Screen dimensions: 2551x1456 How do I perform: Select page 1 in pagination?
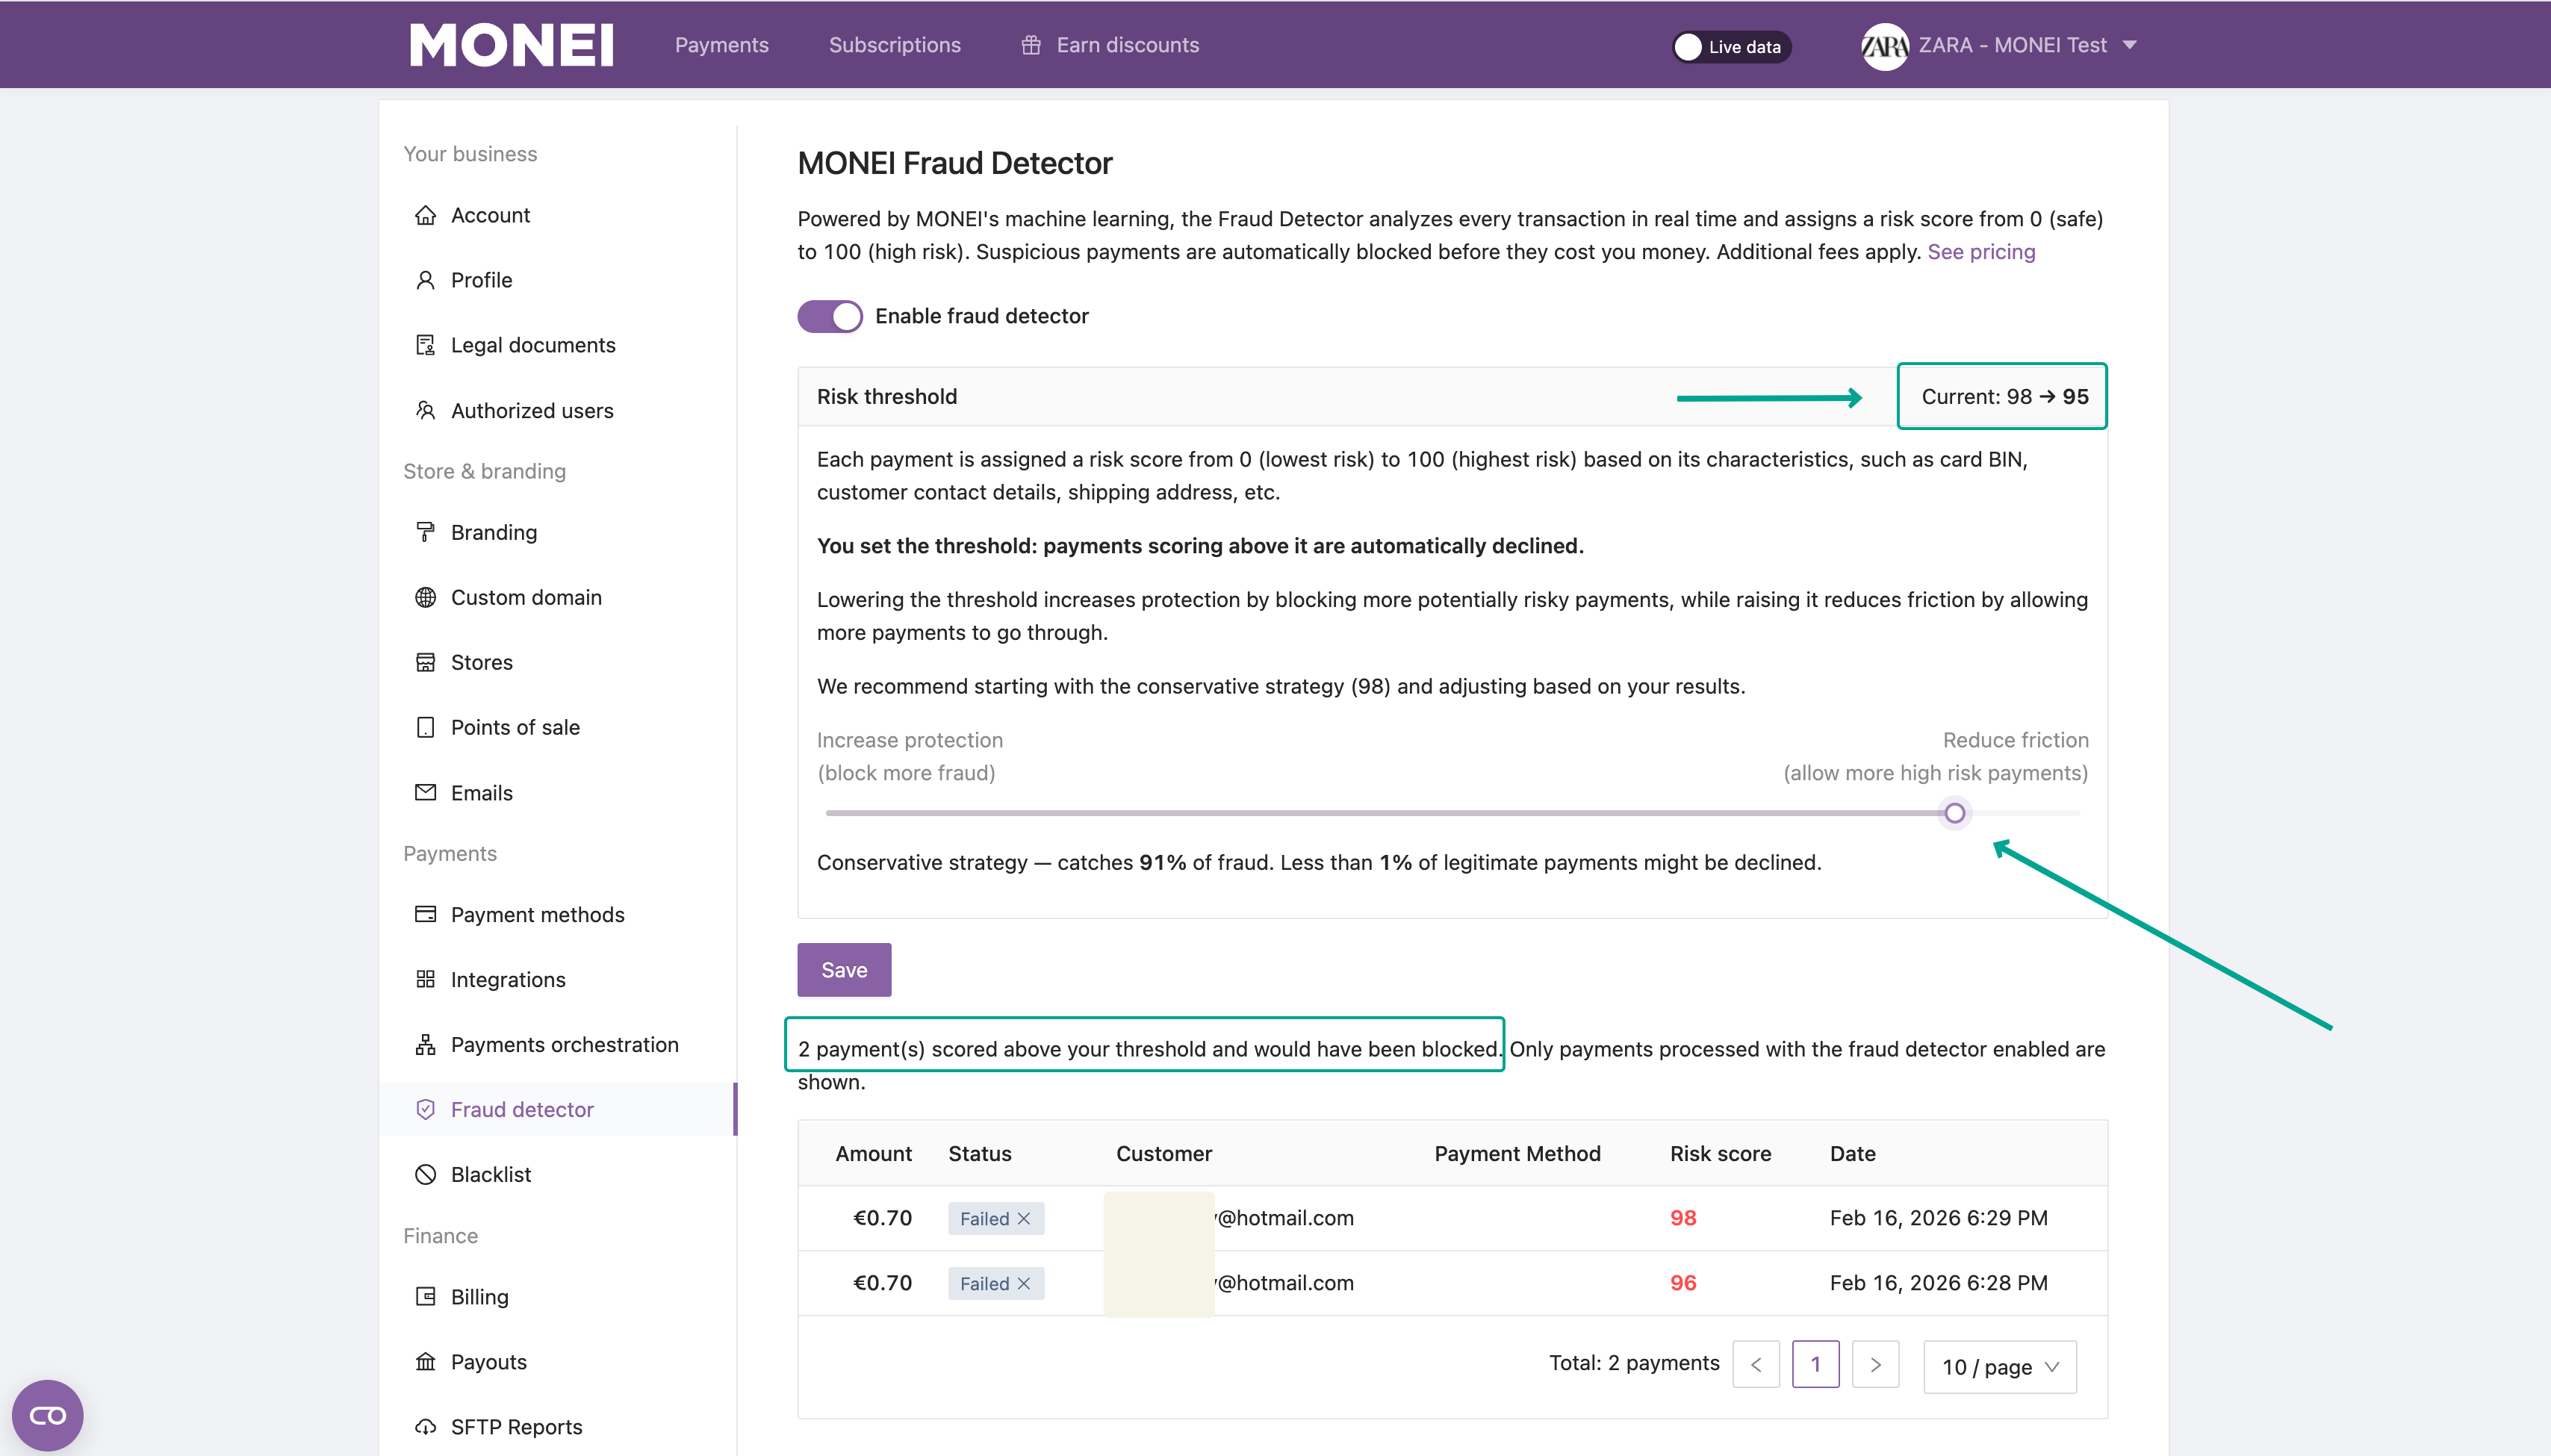1815,1364
